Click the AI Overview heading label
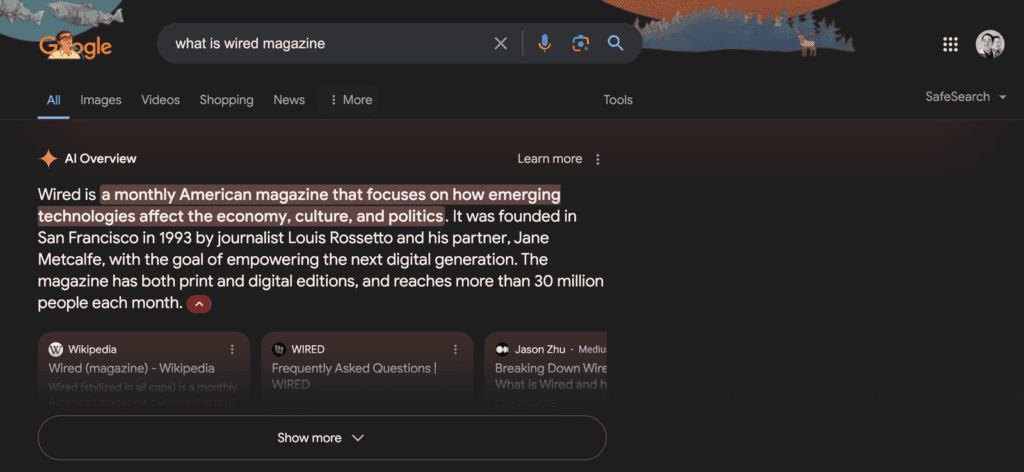Image resolution: width=1024 pixels, height=472 pixels. pyautogui.click(x=101, y=159)
